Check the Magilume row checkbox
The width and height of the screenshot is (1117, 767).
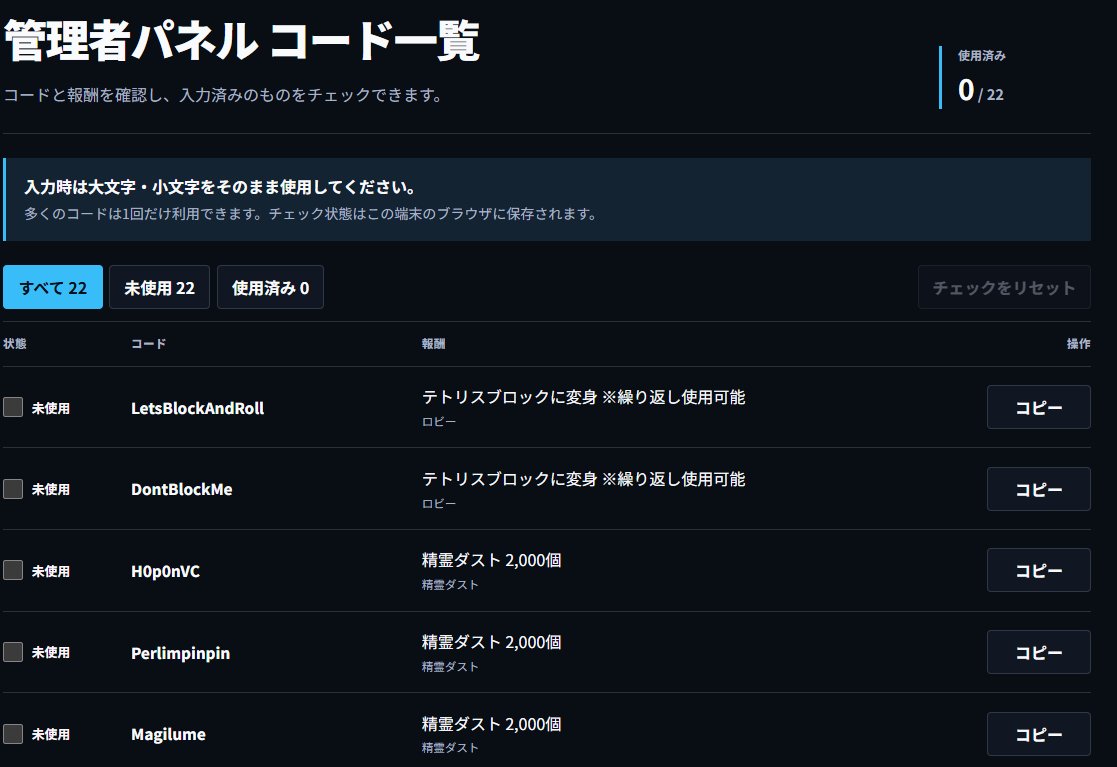(x=13, y=734)
